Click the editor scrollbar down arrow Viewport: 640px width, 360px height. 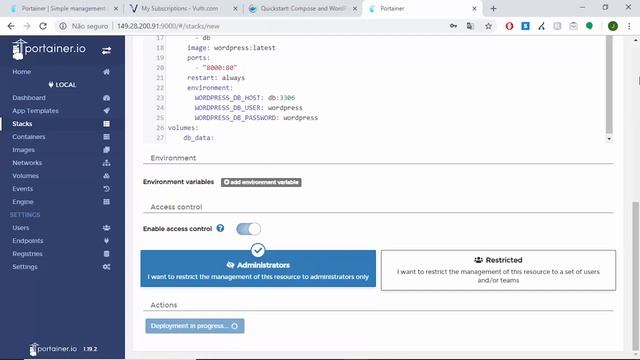click(609, 139)
